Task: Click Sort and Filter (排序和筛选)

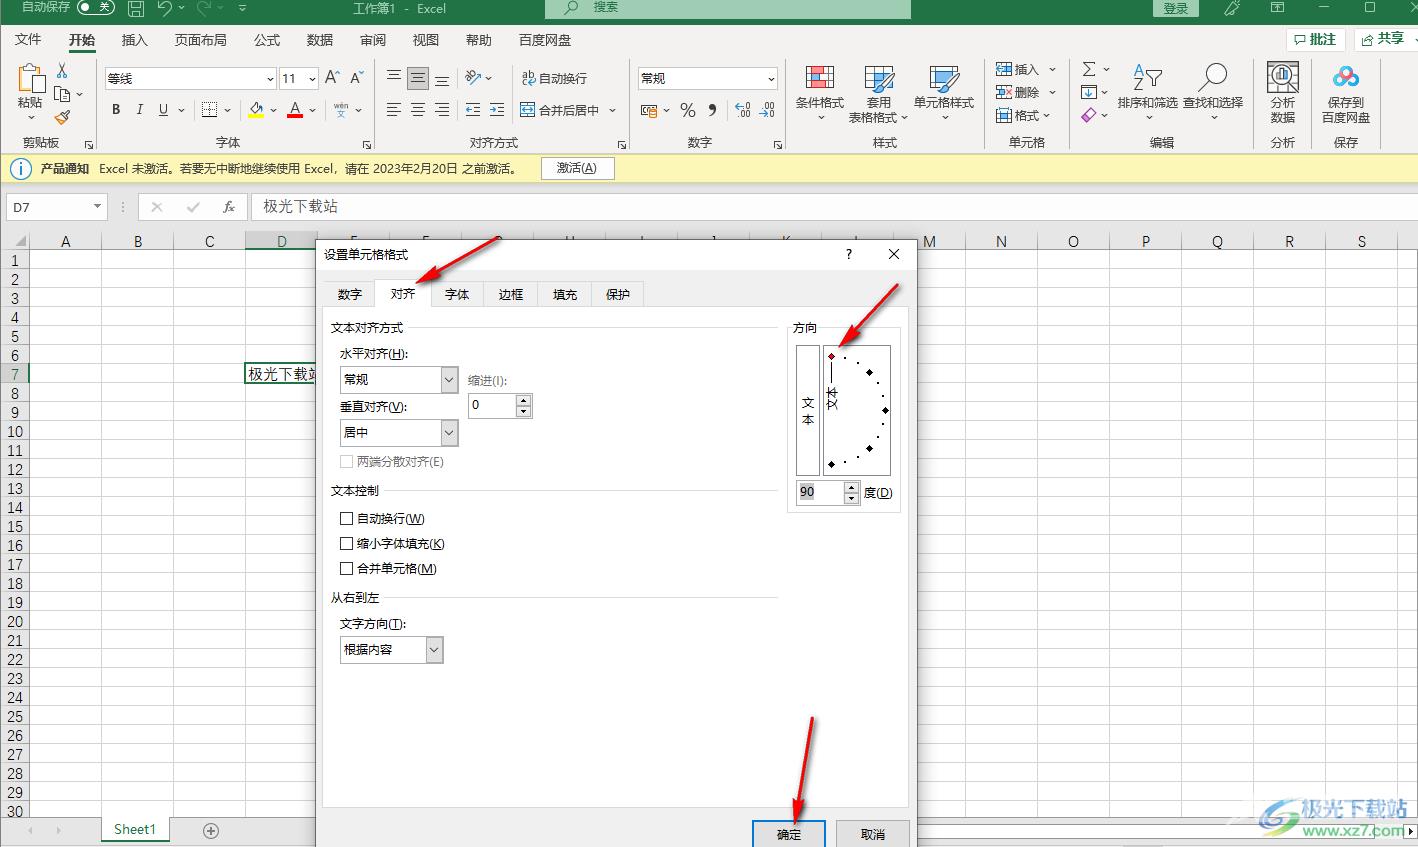Action: [1147, 93]
